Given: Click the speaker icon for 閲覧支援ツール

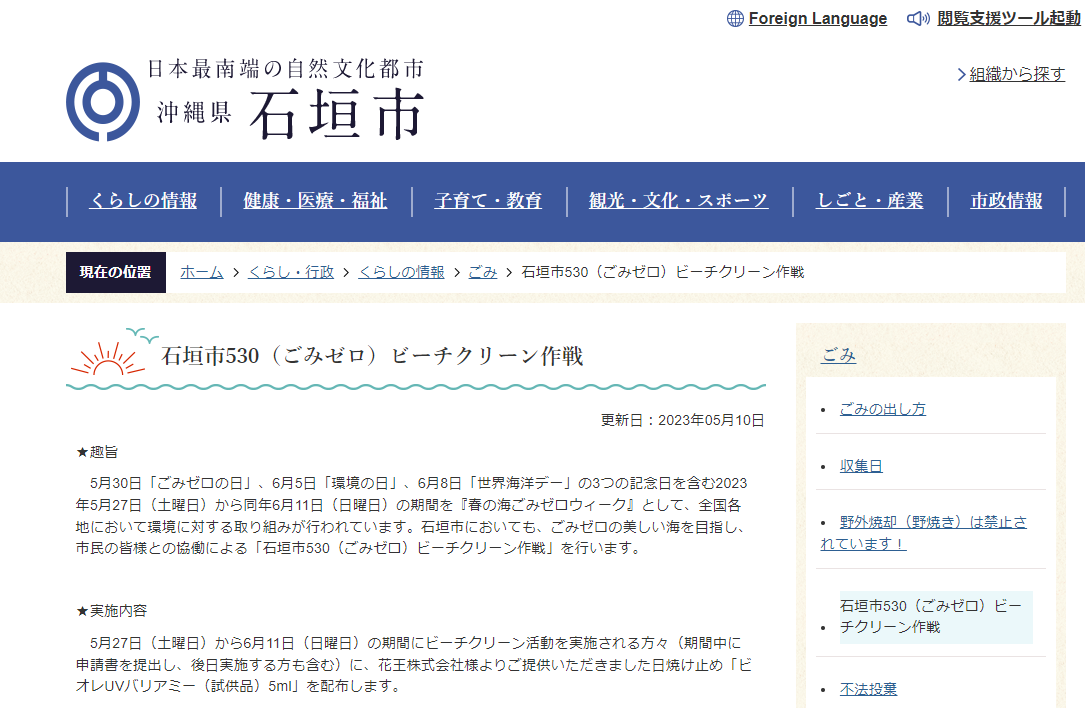Looking at the screenshot, I should [x=918, y=19].
